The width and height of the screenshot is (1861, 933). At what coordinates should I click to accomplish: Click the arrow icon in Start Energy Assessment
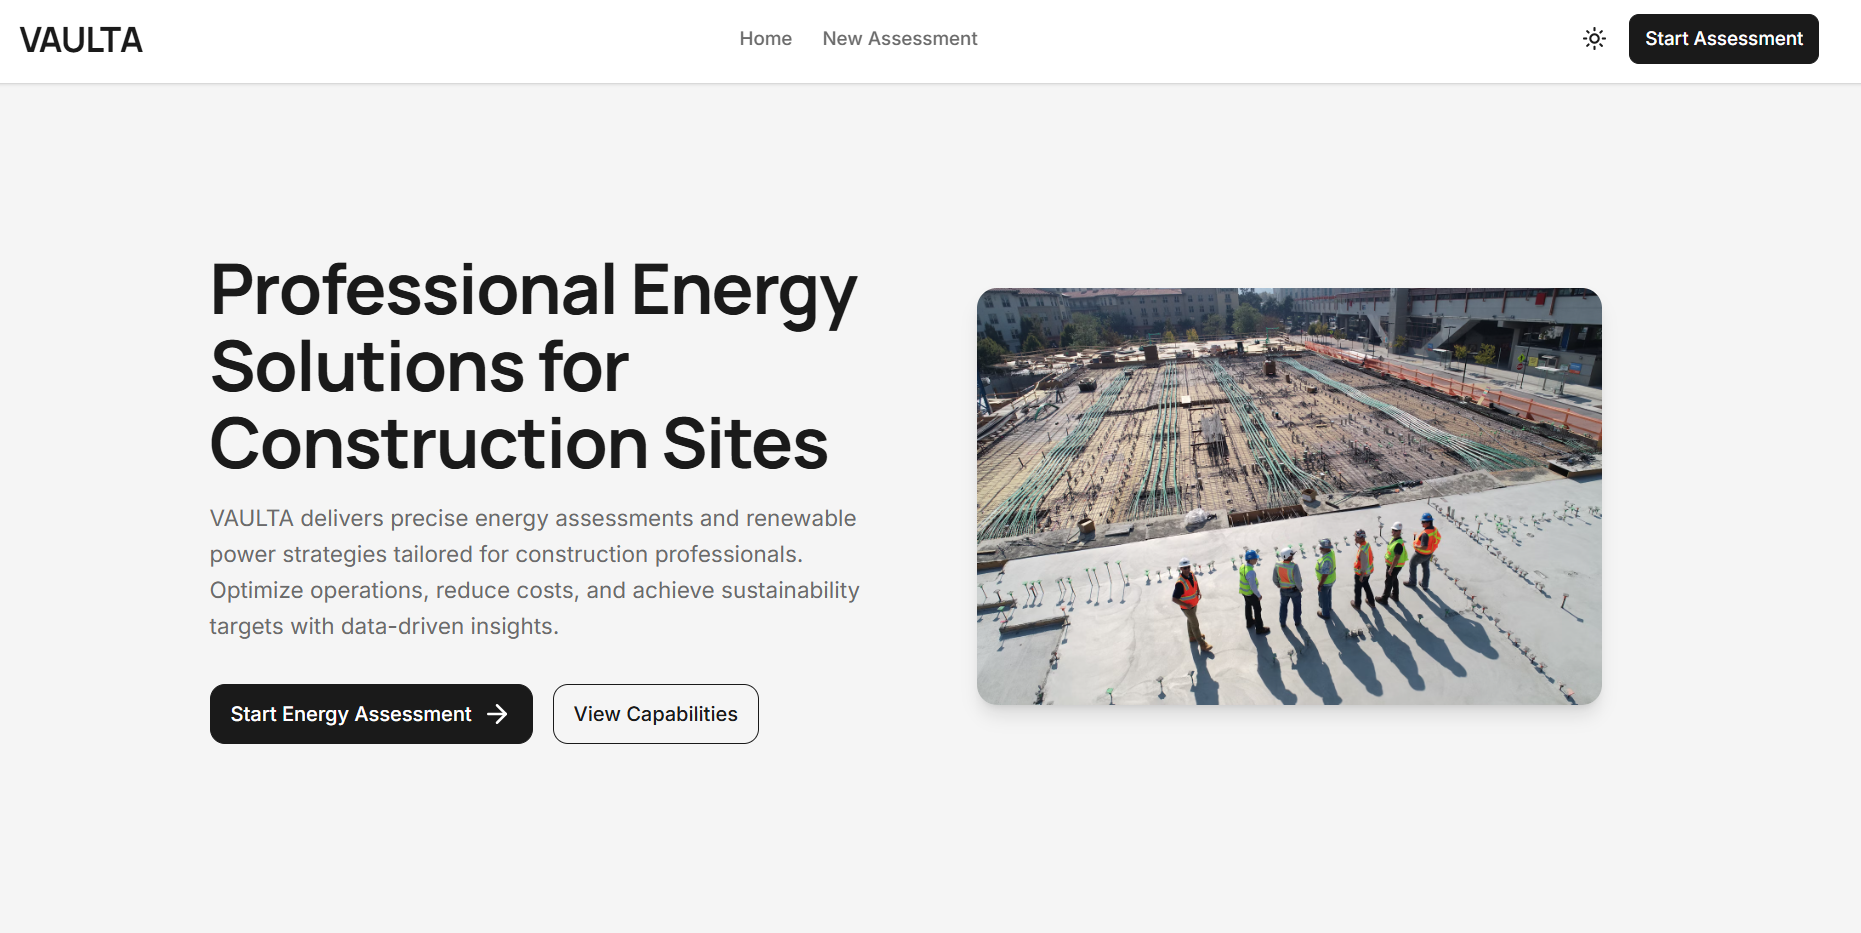(497, 714)
